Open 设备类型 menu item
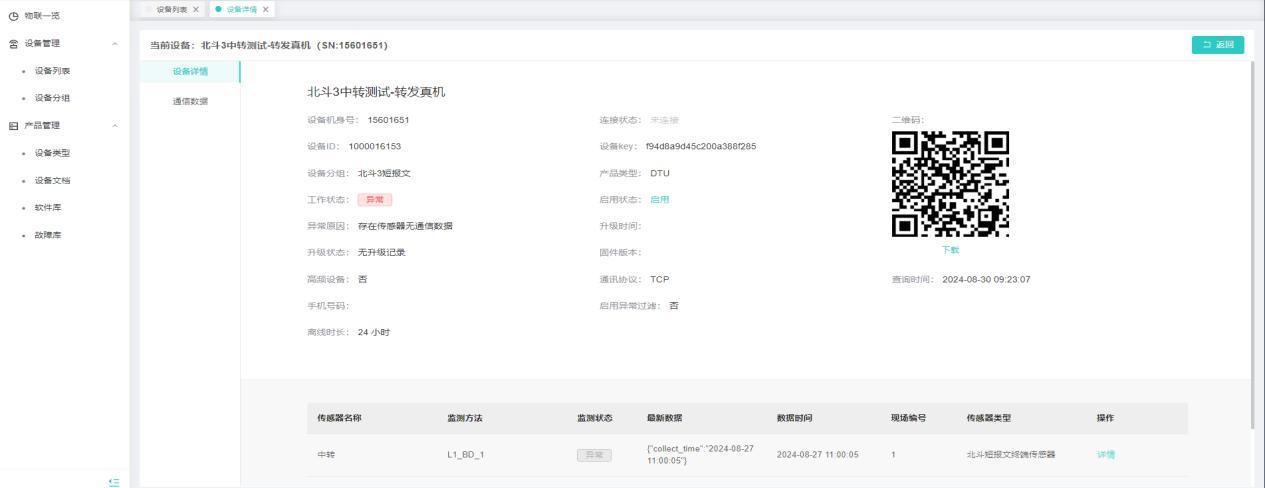Viewport: 1265px width, 488px height. pyautogui.click(x=52, y=153)
